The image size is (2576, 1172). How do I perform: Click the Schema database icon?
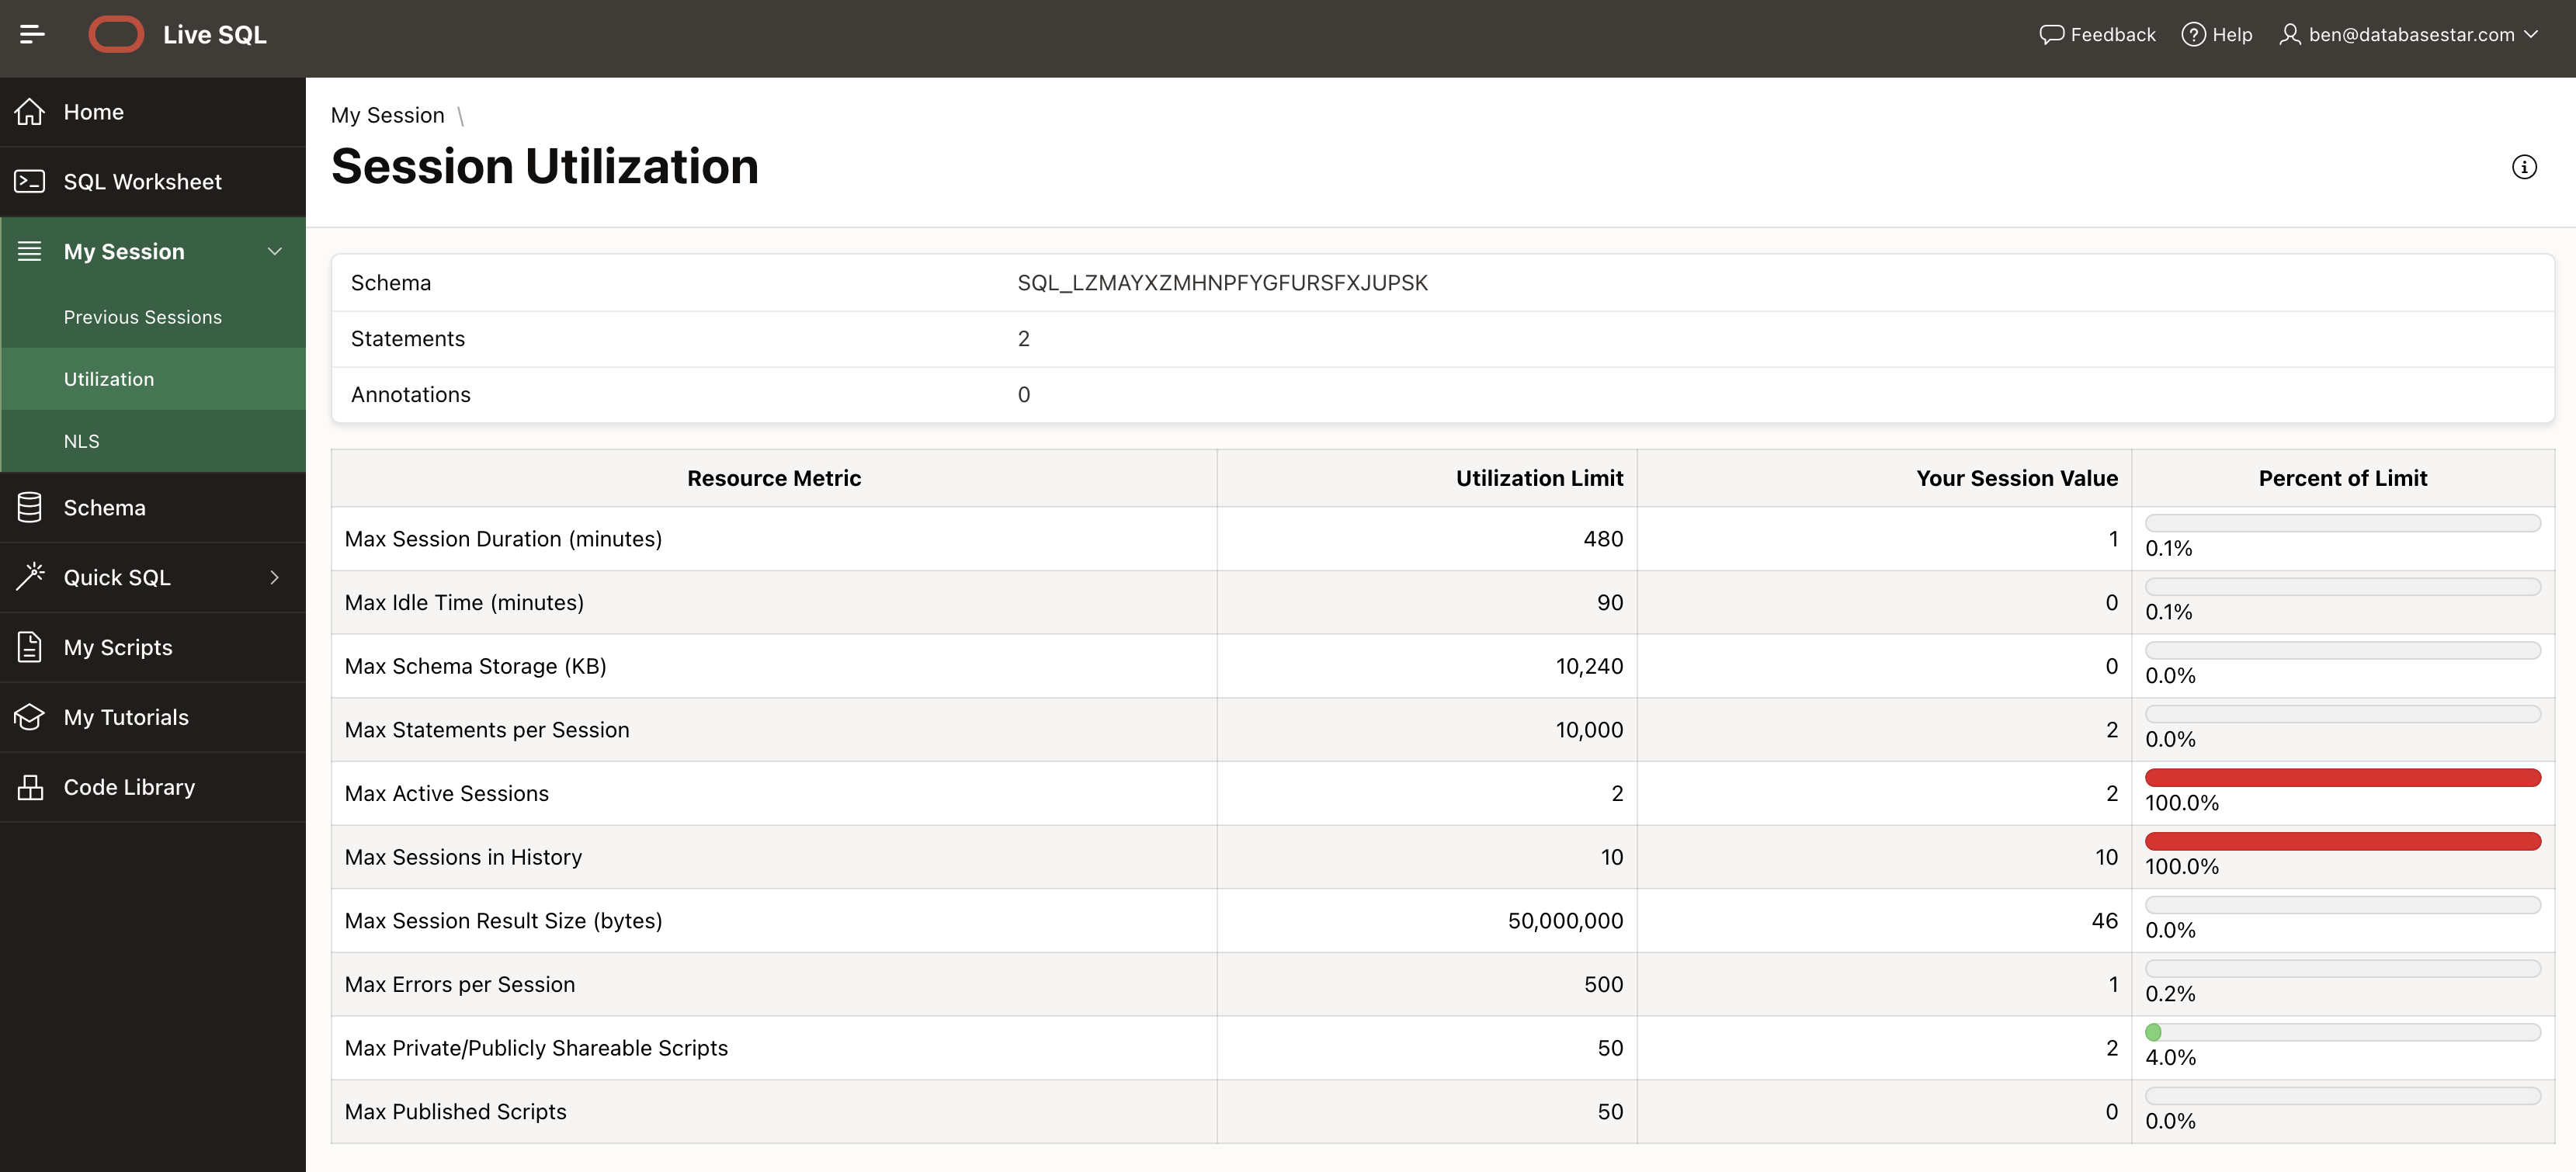(x=30, y=508)
